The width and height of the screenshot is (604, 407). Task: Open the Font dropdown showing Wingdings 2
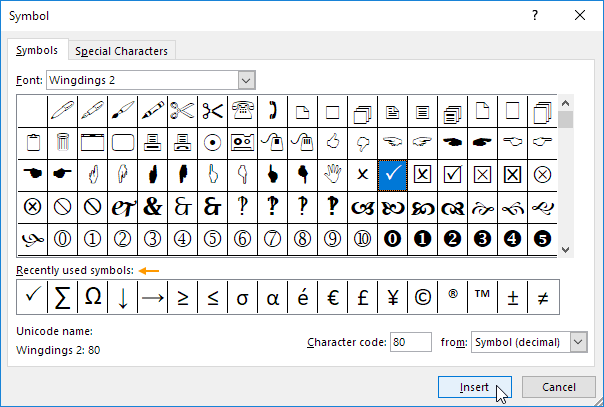coord(246,80)
